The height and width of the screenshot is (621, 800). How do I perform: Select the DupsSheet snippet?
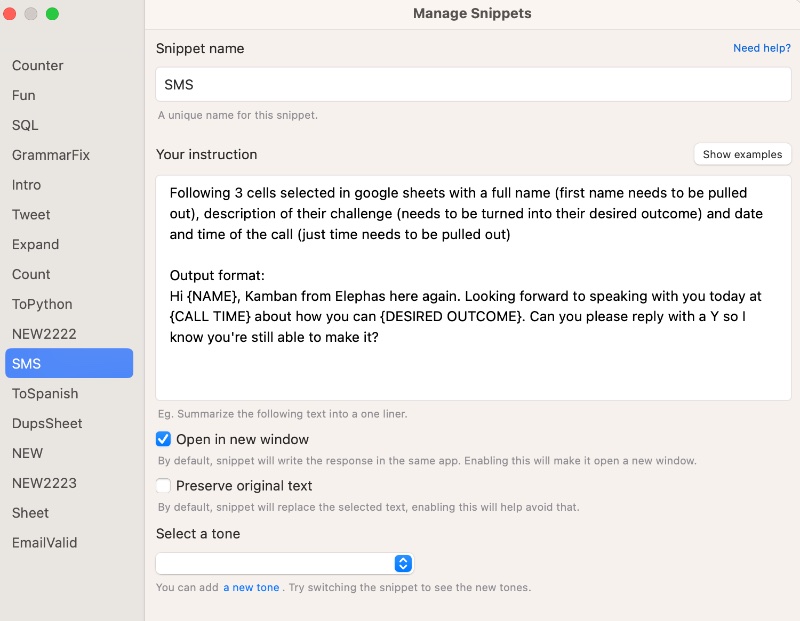[x=47, y=423]
